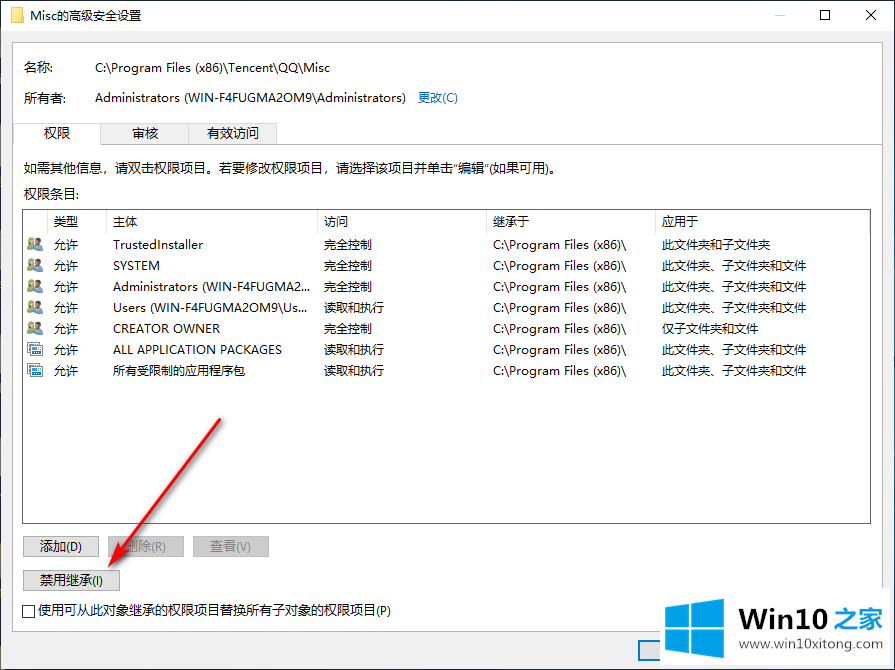Click the 所有受限制的应用程序包 row's package icon
This screenshot has height=670, width=895.
pyautogui.click(x=35, y=370)
